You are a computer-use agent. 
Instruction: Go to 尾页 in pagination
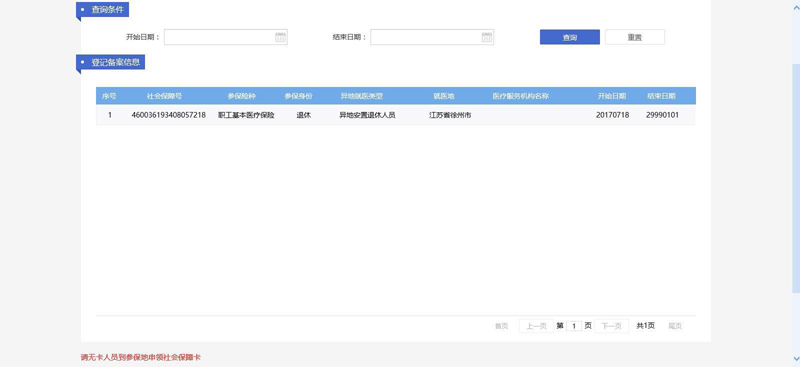point(675,326)
